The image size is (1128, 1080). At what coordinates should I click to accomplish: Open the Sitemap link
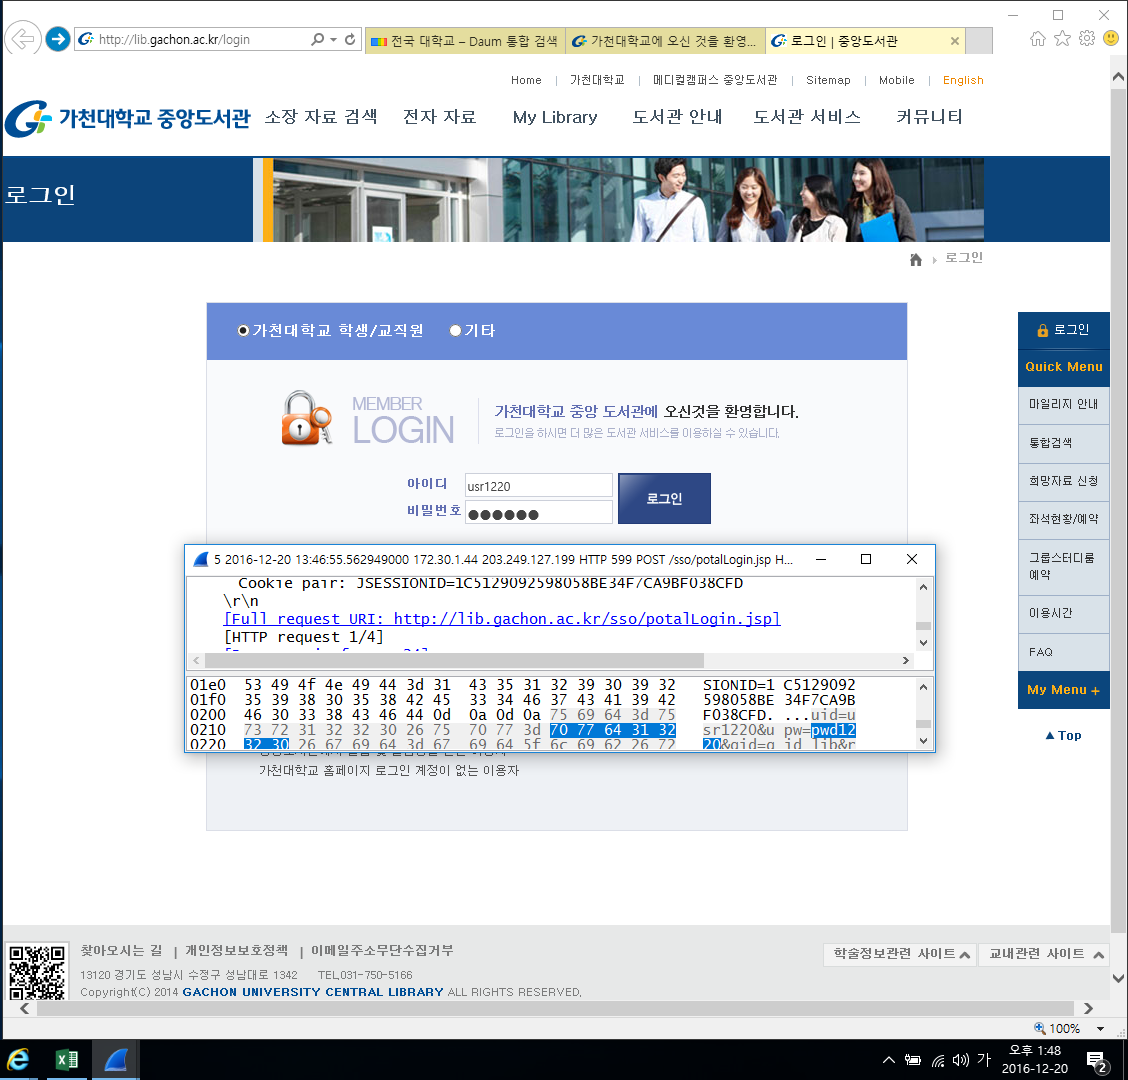(828, 80)
